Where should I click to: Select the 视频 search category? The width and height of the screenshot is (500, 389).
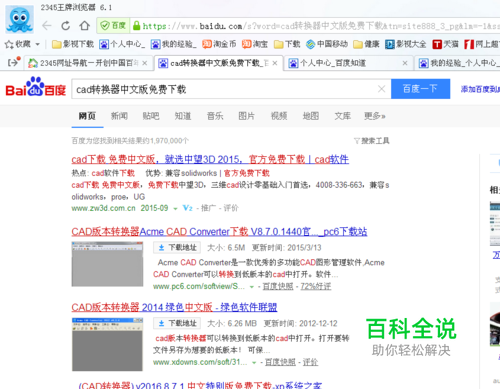click(x=279, y=116)
